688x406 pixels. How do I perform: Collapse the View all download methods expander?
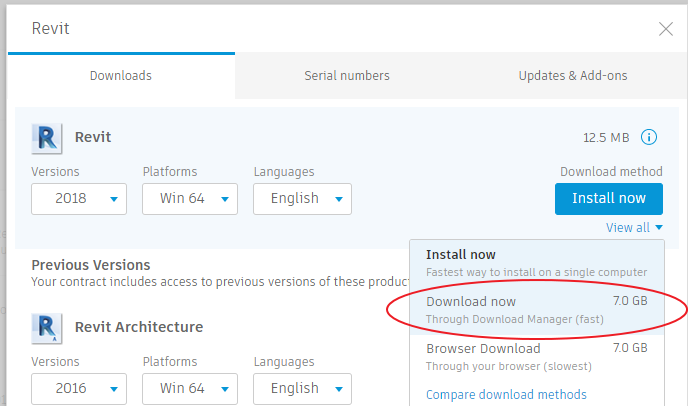point(634,228)
